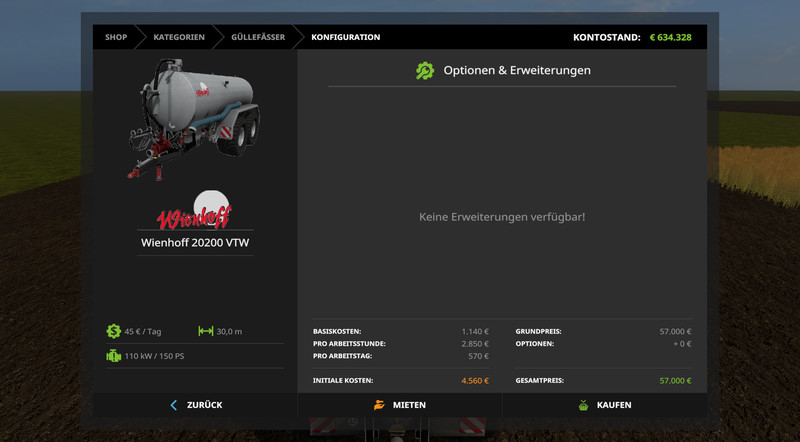Navigate to Güllefässer breadcrumb
The width and height of the screenshot is (800, 442).
258,37
